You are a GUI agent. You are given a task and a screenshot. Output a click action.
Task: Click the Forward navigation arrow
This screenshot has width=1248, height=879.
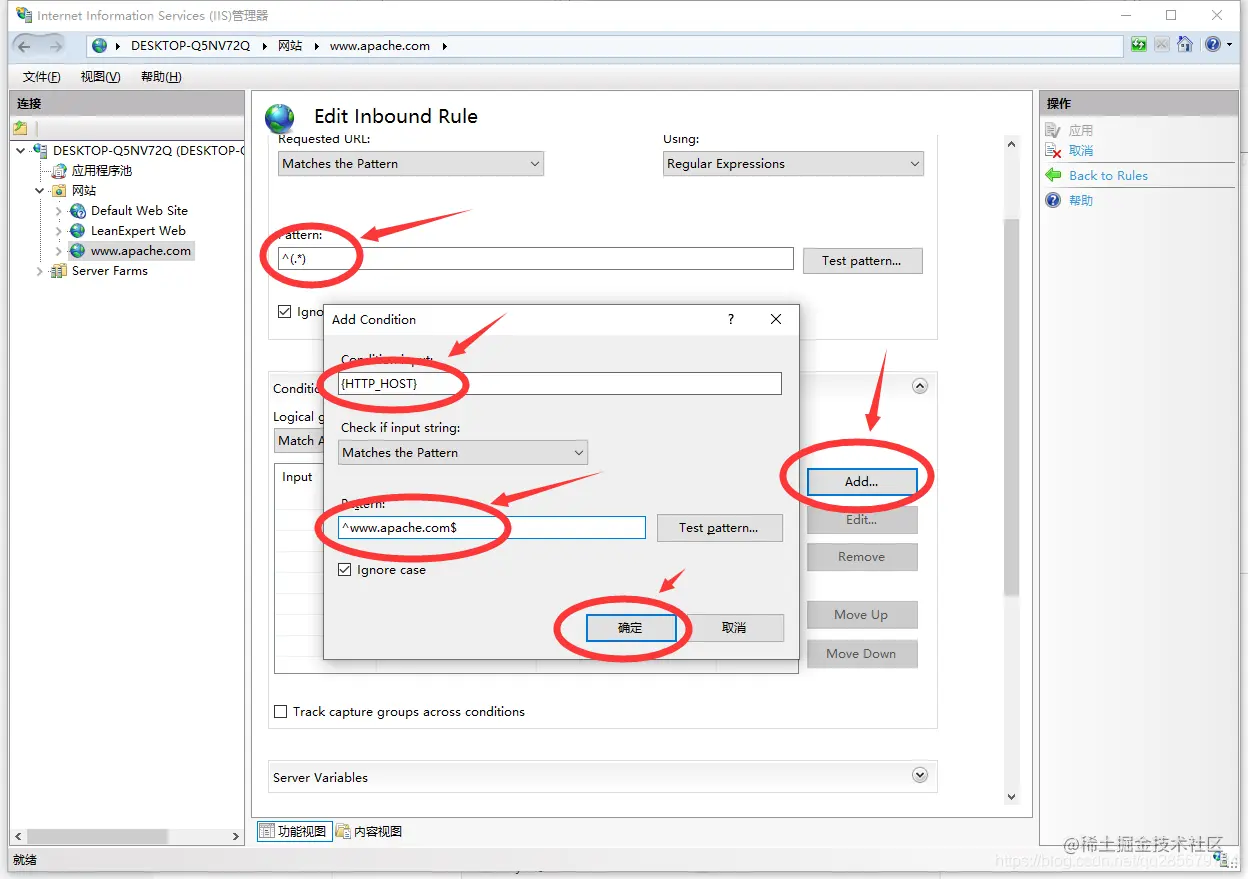(x=55, y=46)
